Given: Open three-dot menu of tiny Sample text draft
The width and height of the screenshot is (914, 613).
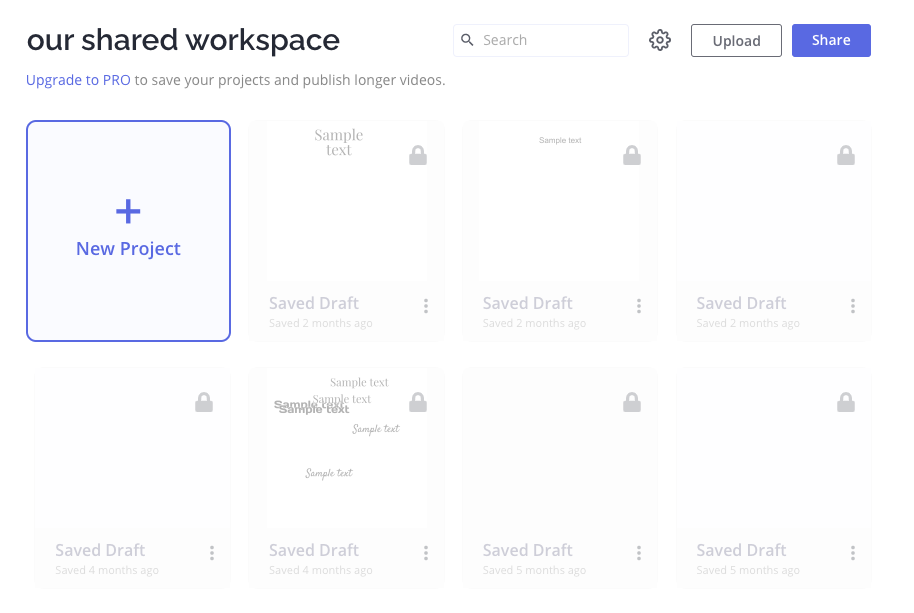Looking at the screenshot, I should pos(640,306).
